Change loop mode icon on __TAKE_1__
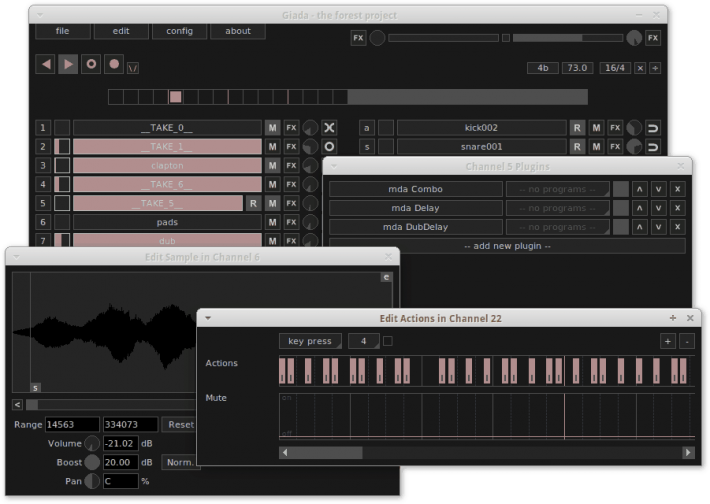Viewport: 710px width, 504px height. [x=329, y=147]
